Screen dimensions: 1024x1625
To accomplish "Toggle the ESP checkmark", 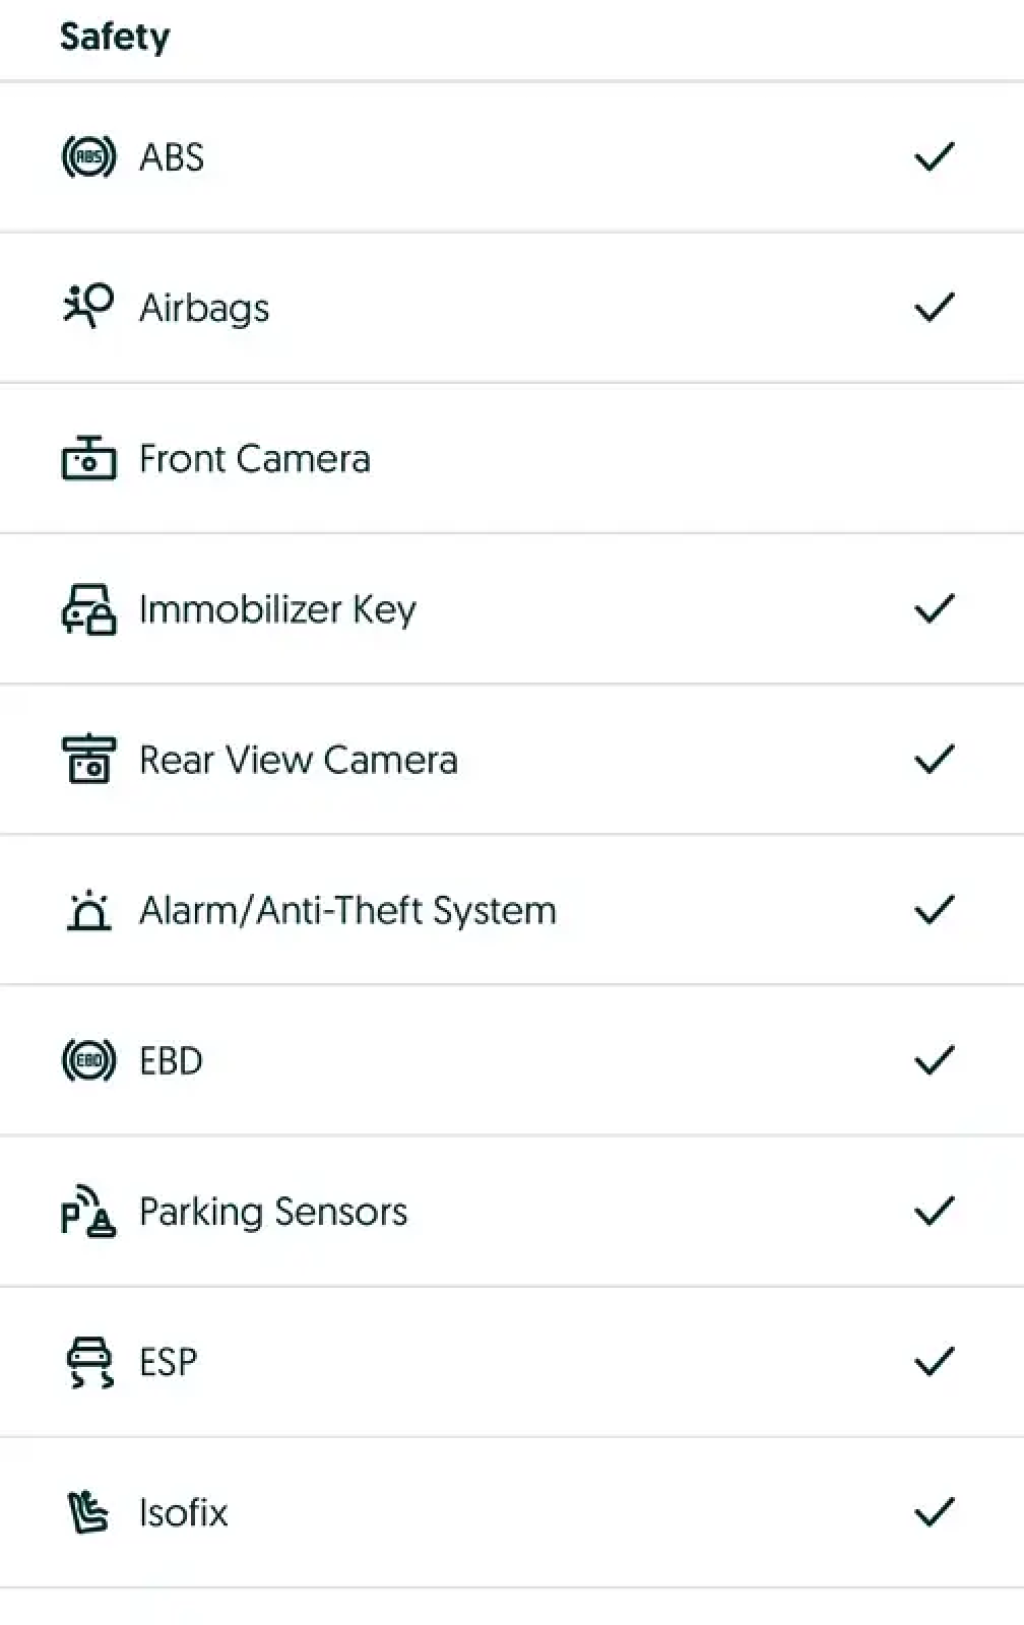I will click(934, 1362).
